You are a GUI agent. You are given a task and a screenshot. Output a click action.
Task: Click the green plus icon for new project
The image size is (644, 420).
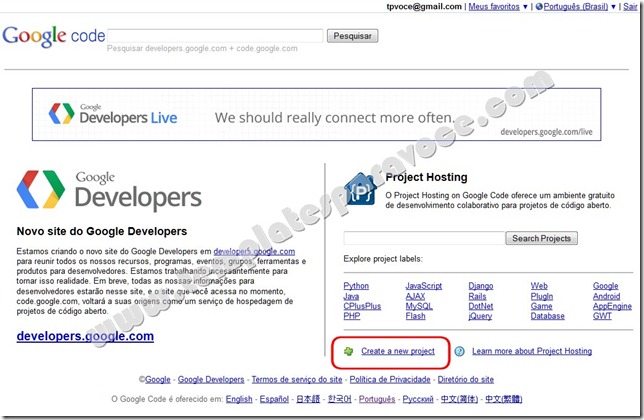(348, 351)
